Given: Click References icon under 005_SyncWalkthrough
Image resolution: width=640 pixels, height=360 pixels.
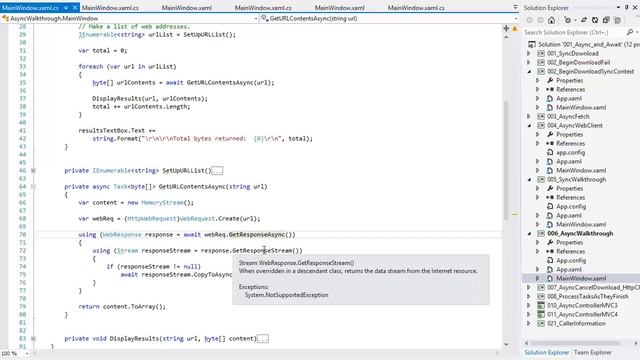Looking at the screenshot, I should (550, 198).
